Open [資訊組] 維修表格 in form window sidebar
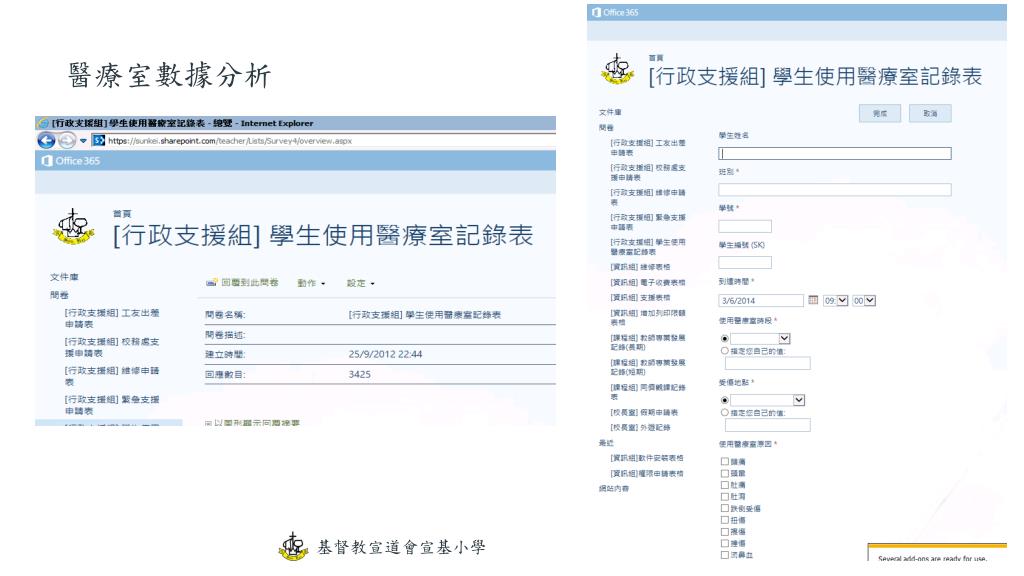The height and width of the screenshot is (576, 1024). 640,267
